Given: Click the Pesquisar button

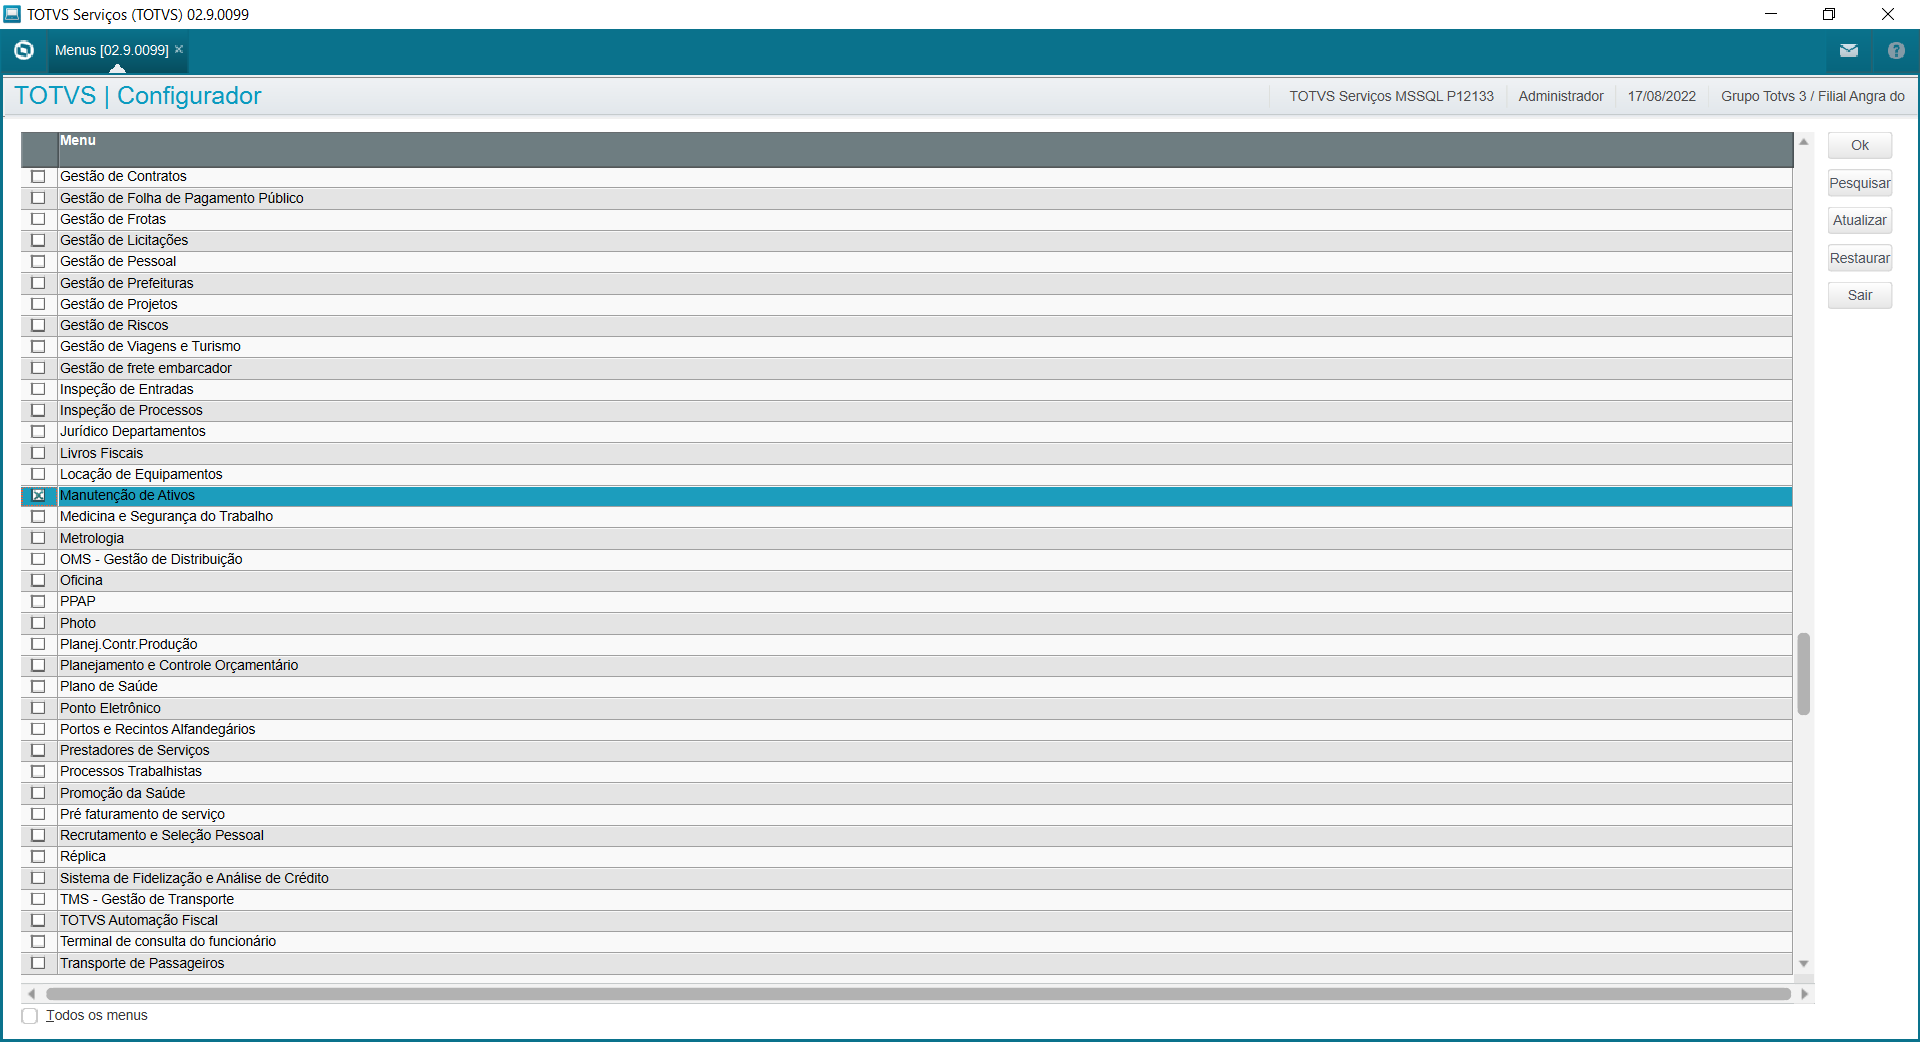Looking at the screenshot, I should (1860, 183).
